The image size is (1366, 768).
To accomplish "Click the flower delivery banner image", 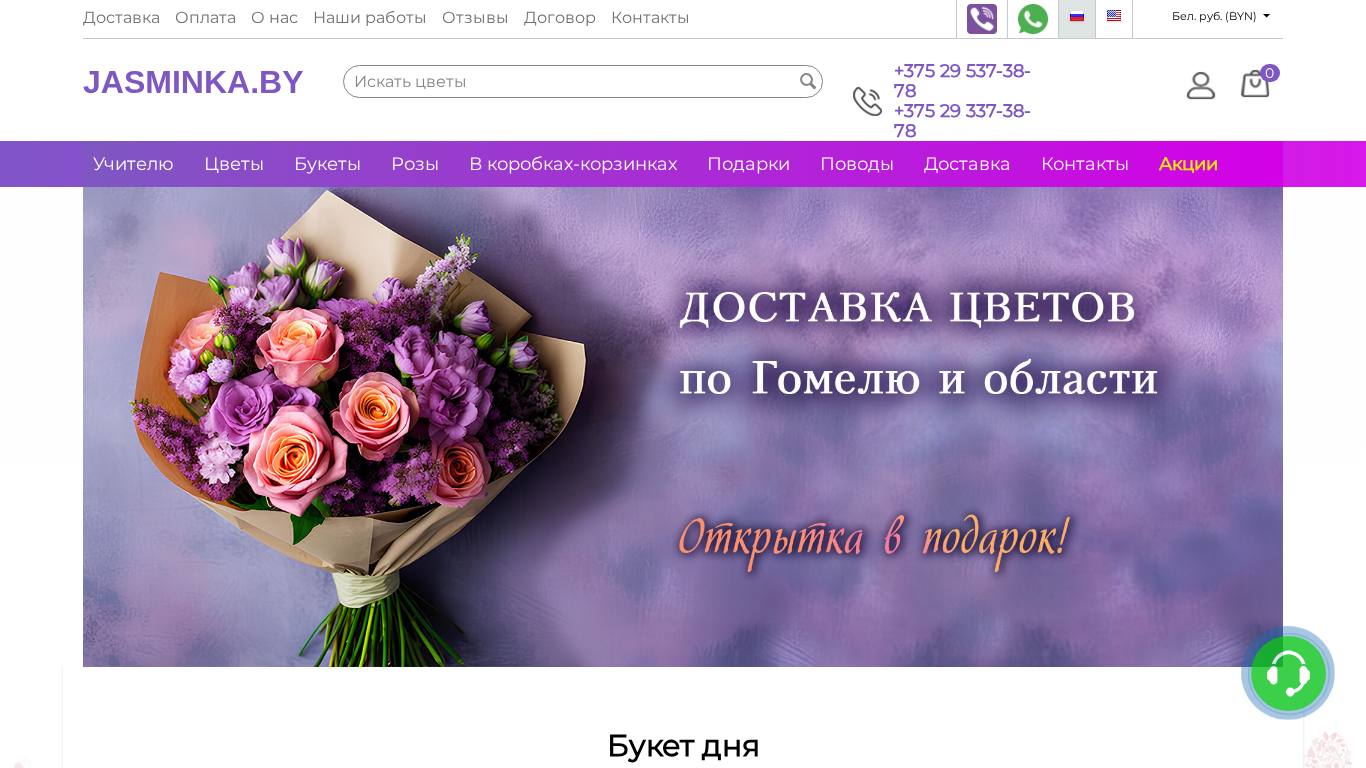I will click(x=683, y=427).
